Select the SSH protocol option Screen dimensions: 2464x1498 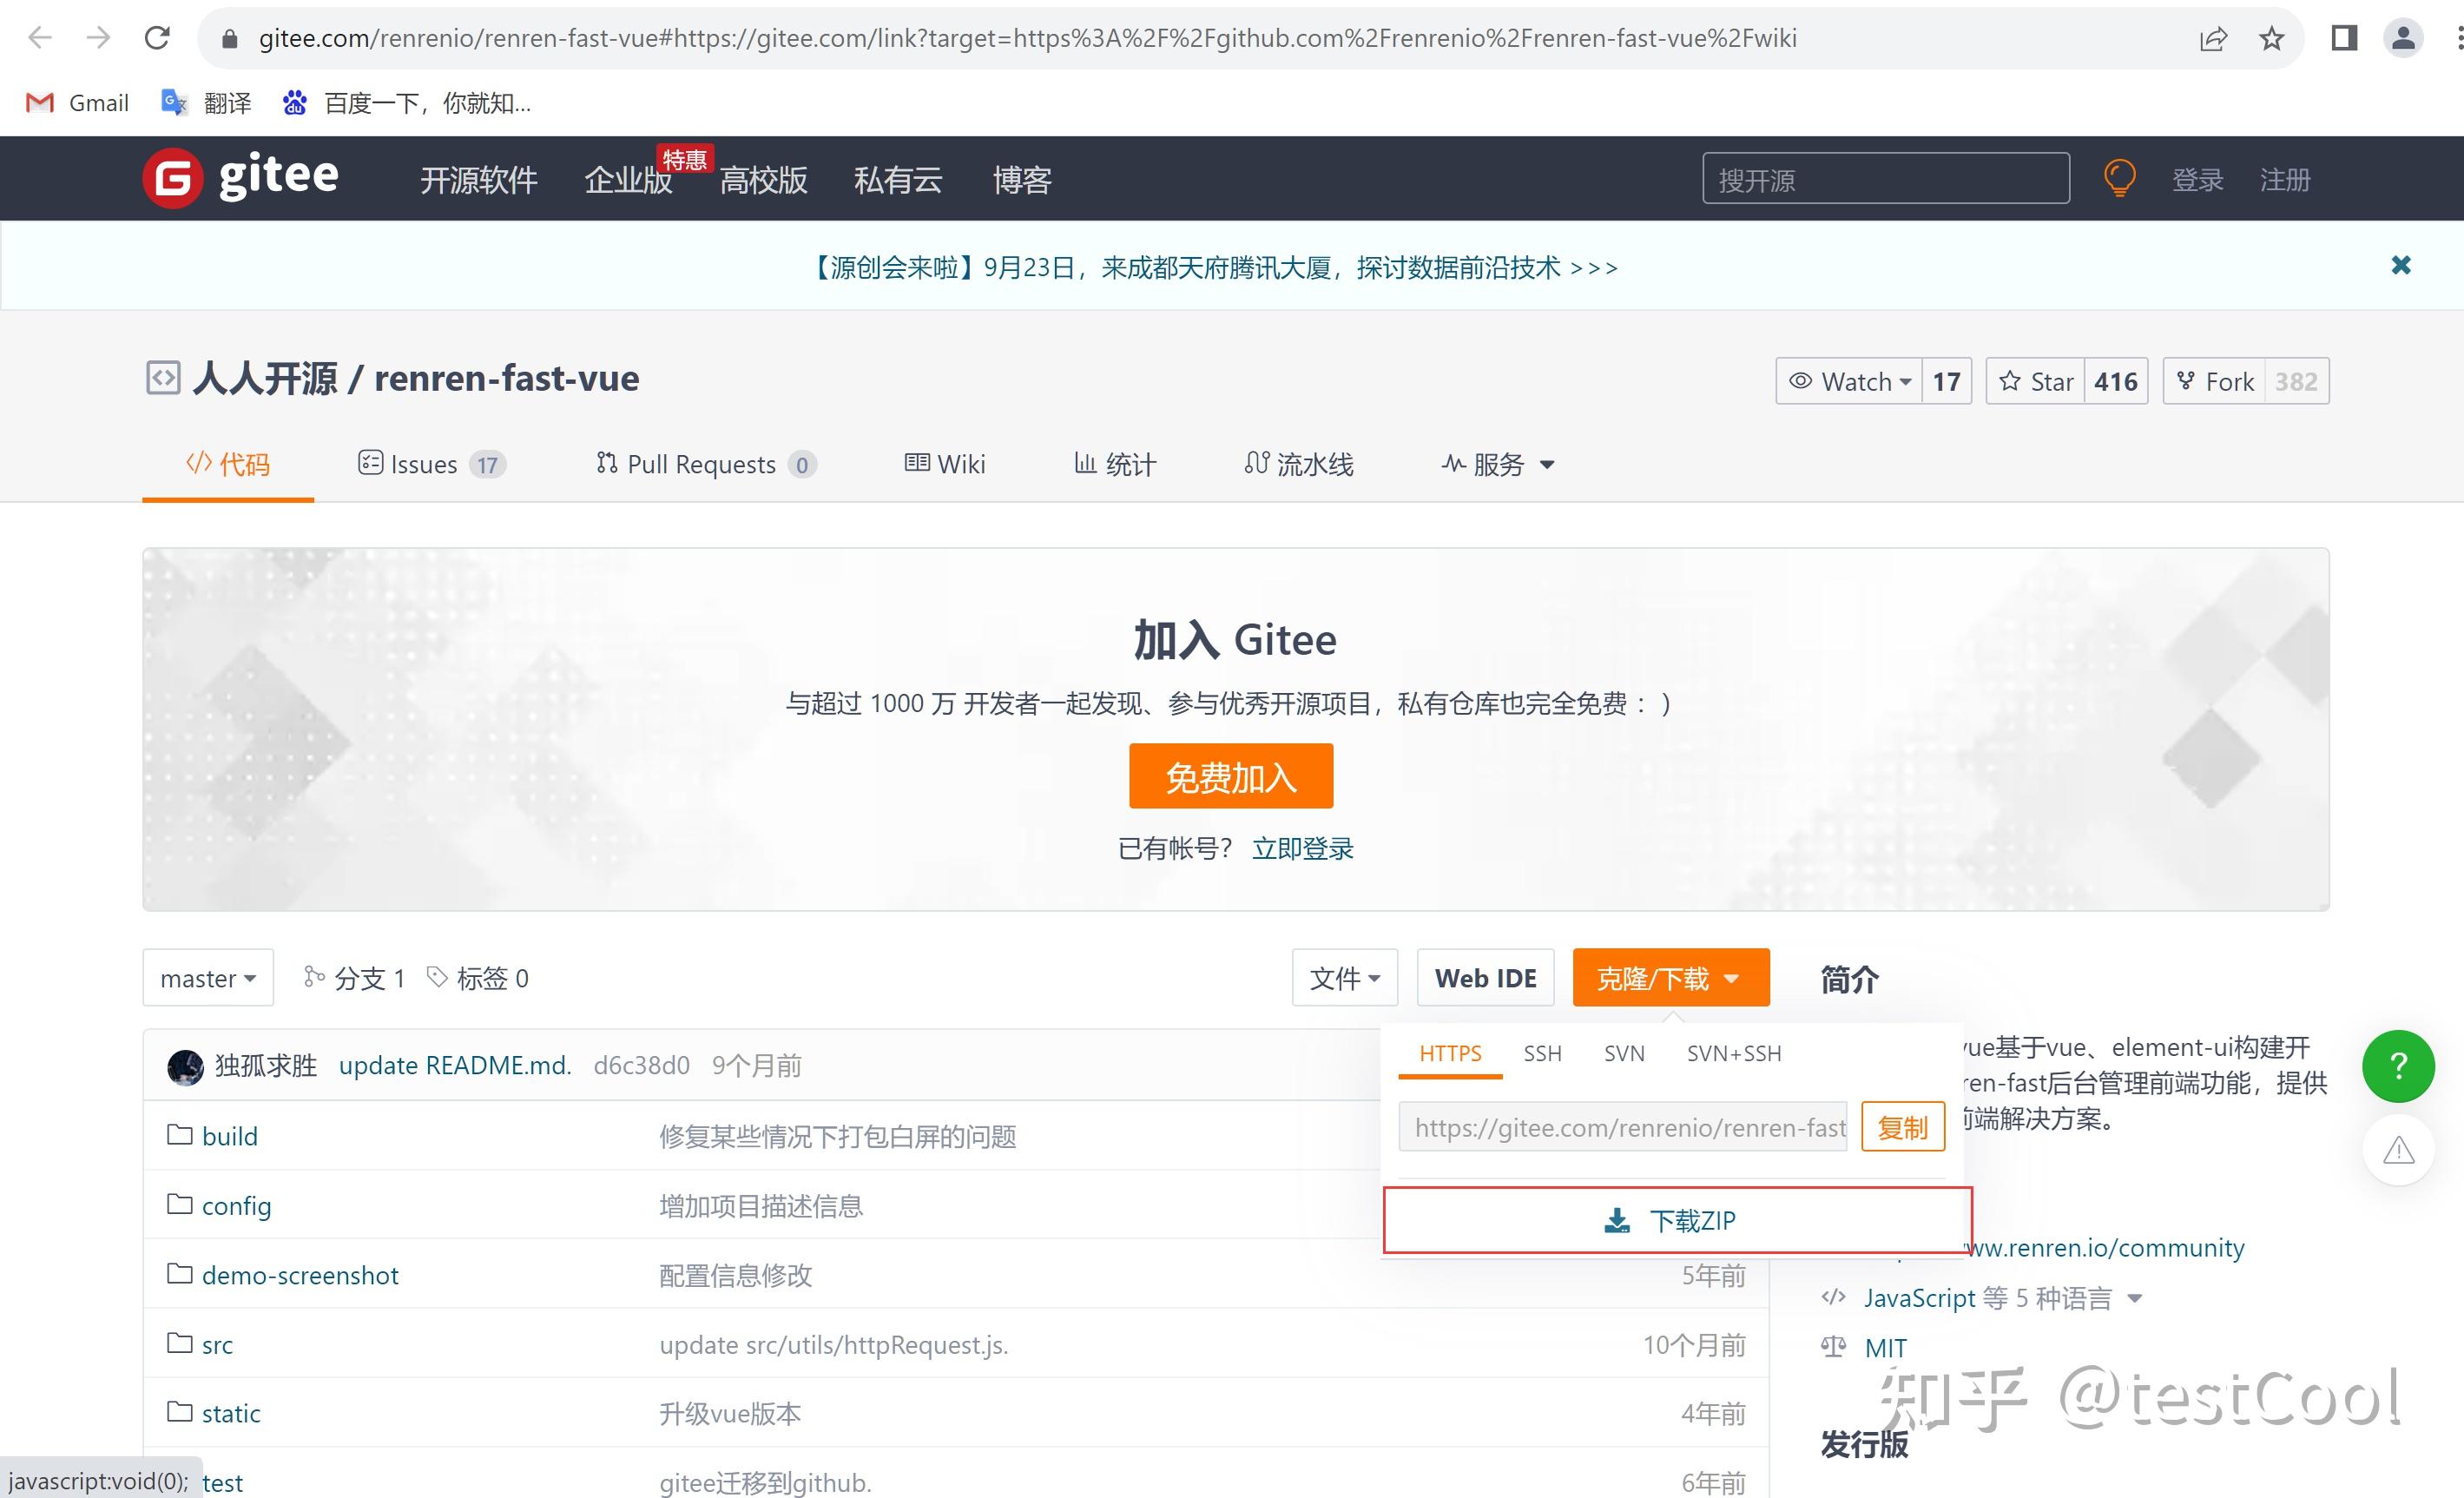[x=1542, y=1053]
